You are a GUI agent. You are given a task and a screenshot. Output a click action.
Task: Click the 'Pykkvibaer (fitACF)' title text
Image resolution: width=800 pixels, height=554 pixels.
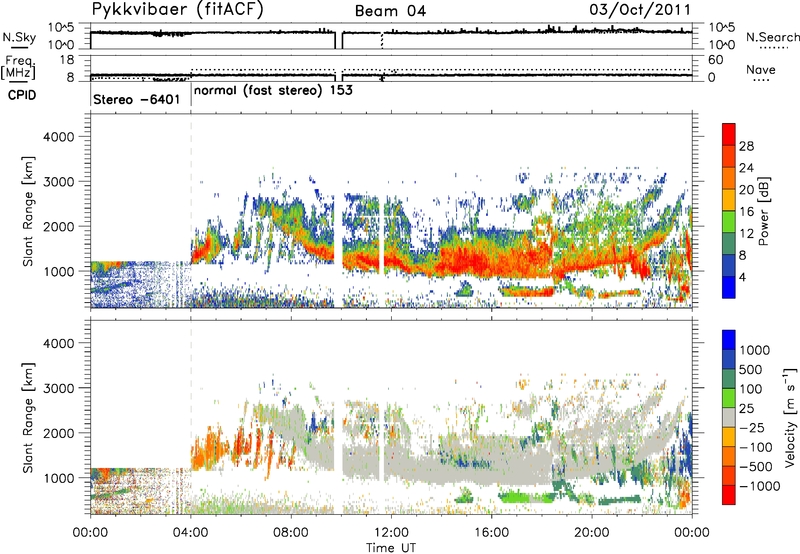(178, 10)
